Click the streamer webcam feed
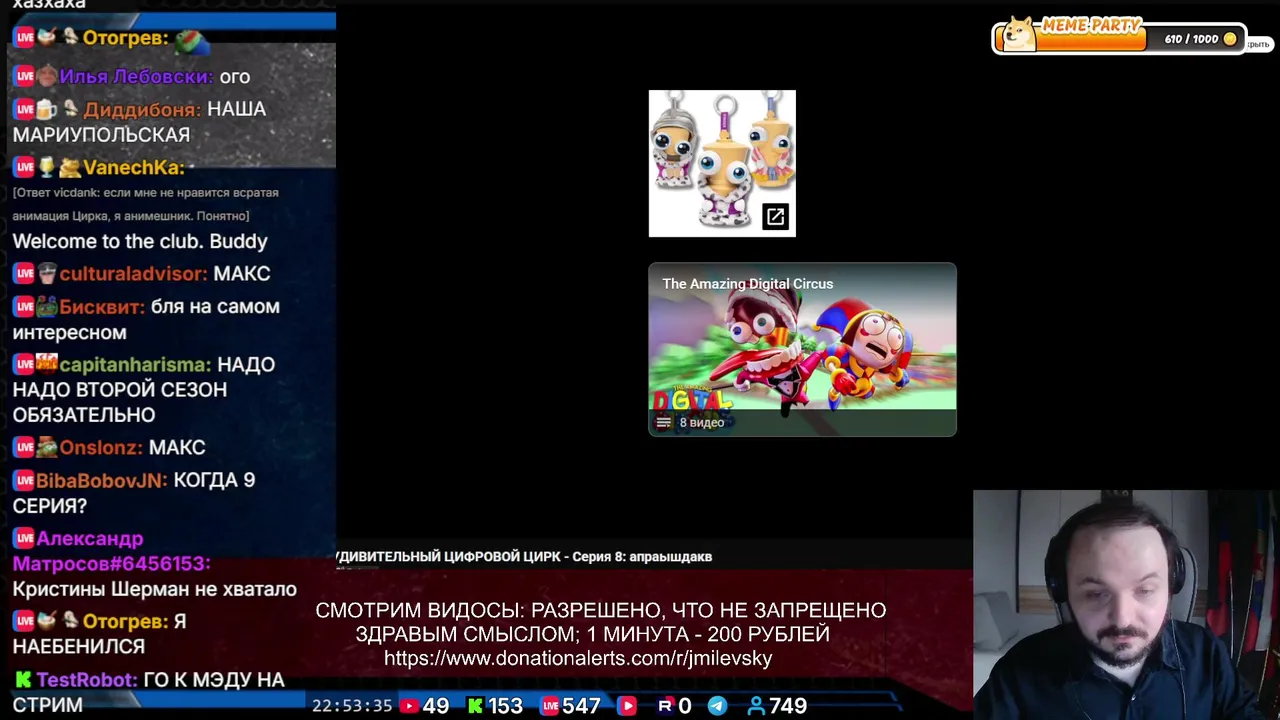Viewport: 1280px width, 720px height. click(1126, 605)
